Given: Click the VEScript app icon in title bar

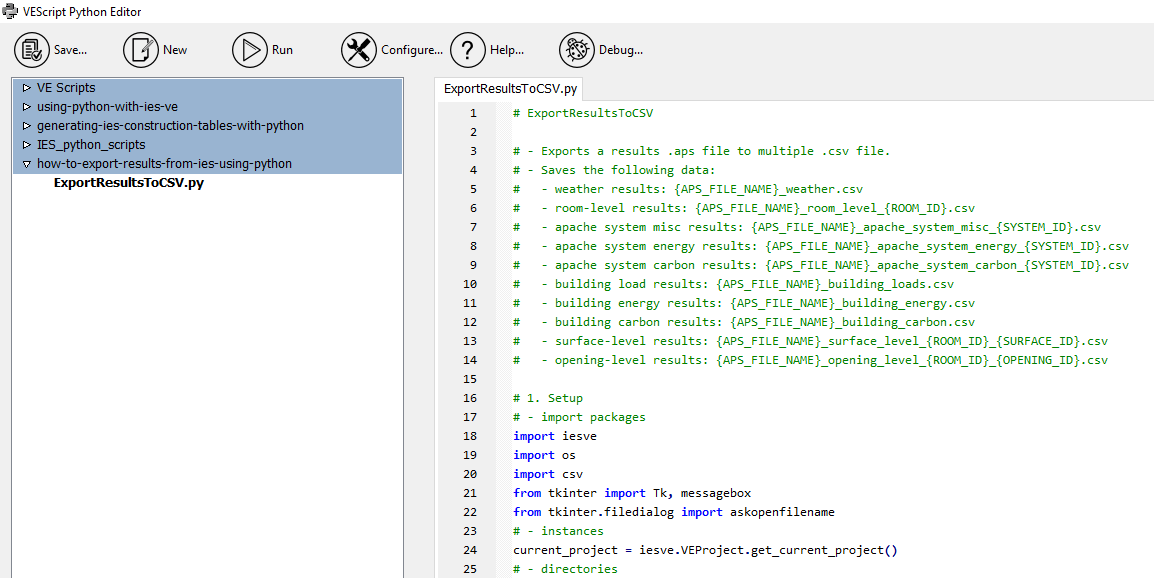Looking at the screenshot, I should tap(10, 10).
